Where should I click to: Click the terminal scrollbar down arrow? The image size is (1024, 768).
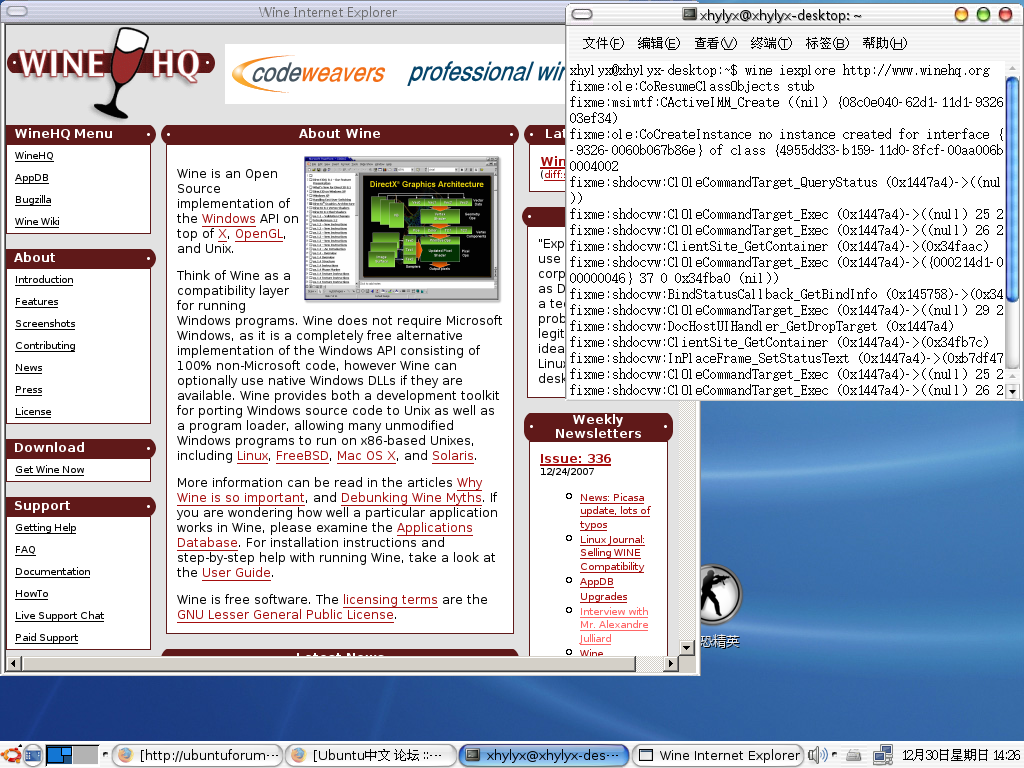[1013, 391]
